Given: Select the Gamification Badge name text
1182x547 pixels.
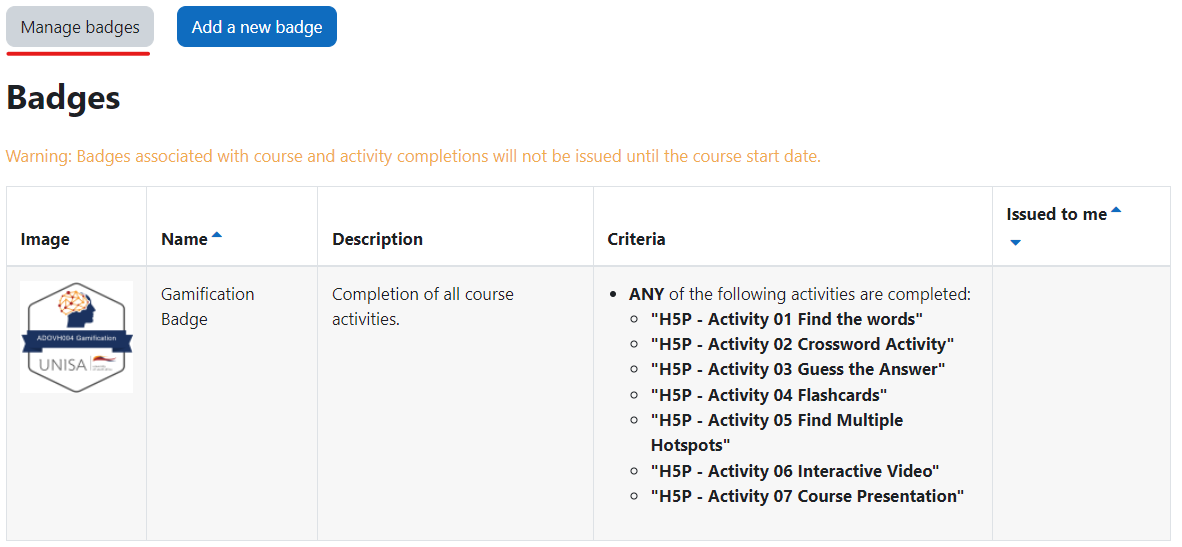Looking at the screenshot, I should coord(208,307).
